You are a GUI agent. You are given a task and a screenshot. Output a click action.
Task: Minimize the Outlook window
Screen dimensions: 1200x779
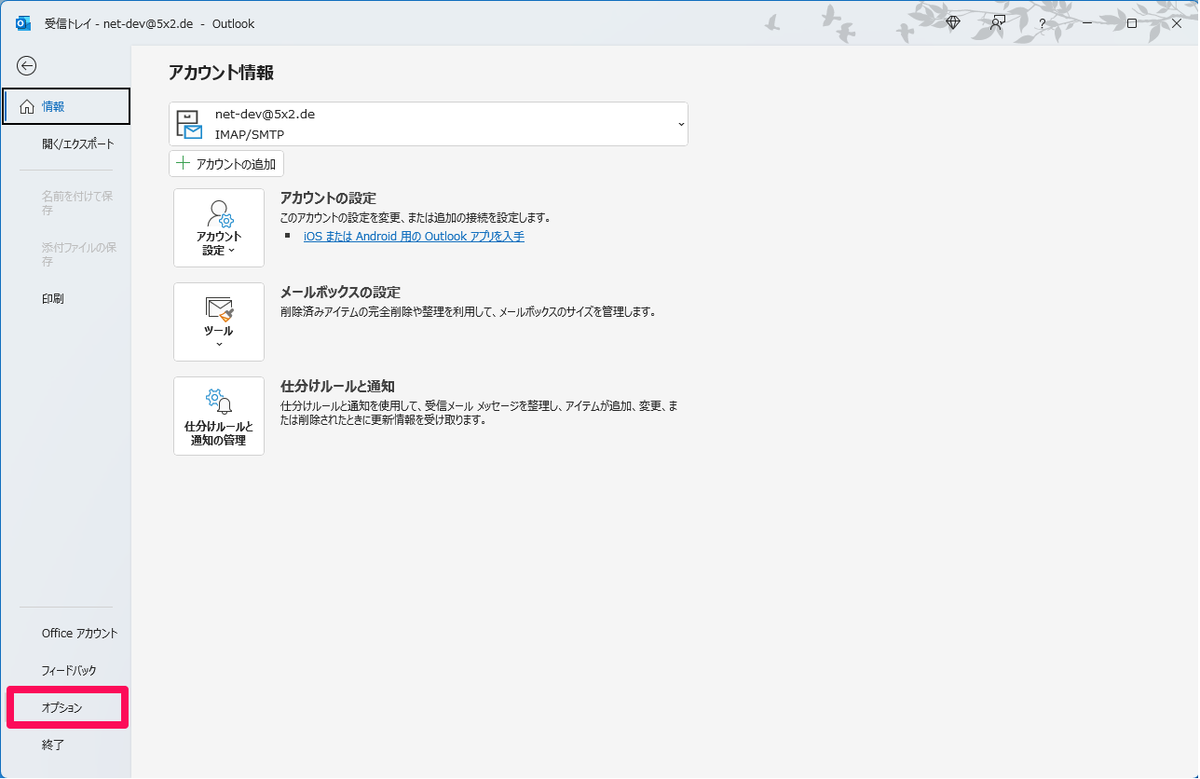(1087, 23)
